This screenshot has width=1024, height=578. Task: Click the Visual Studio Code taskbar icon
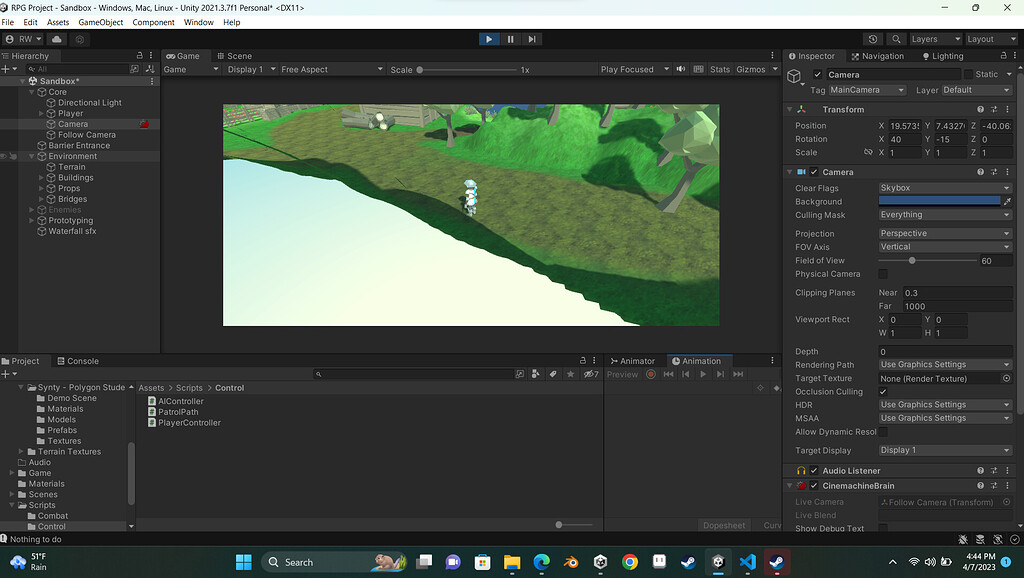pos(747,561)
